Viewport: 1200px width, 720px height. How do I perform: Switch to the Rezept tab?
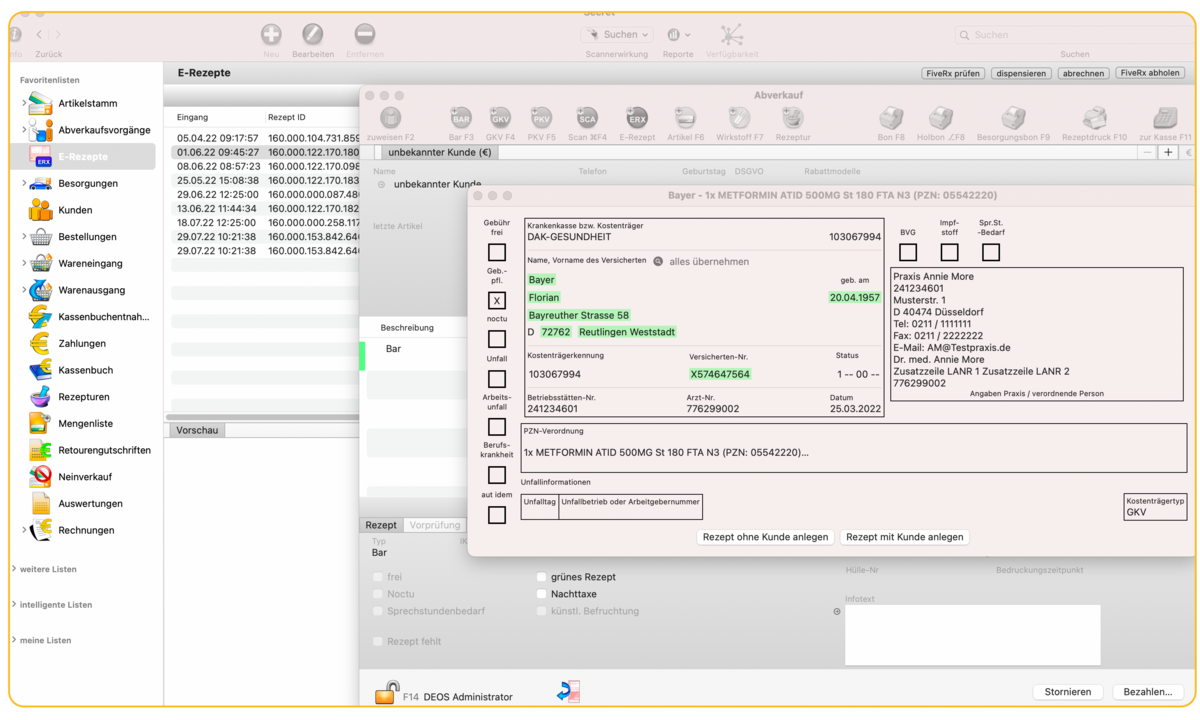click(x=381, y=525)
